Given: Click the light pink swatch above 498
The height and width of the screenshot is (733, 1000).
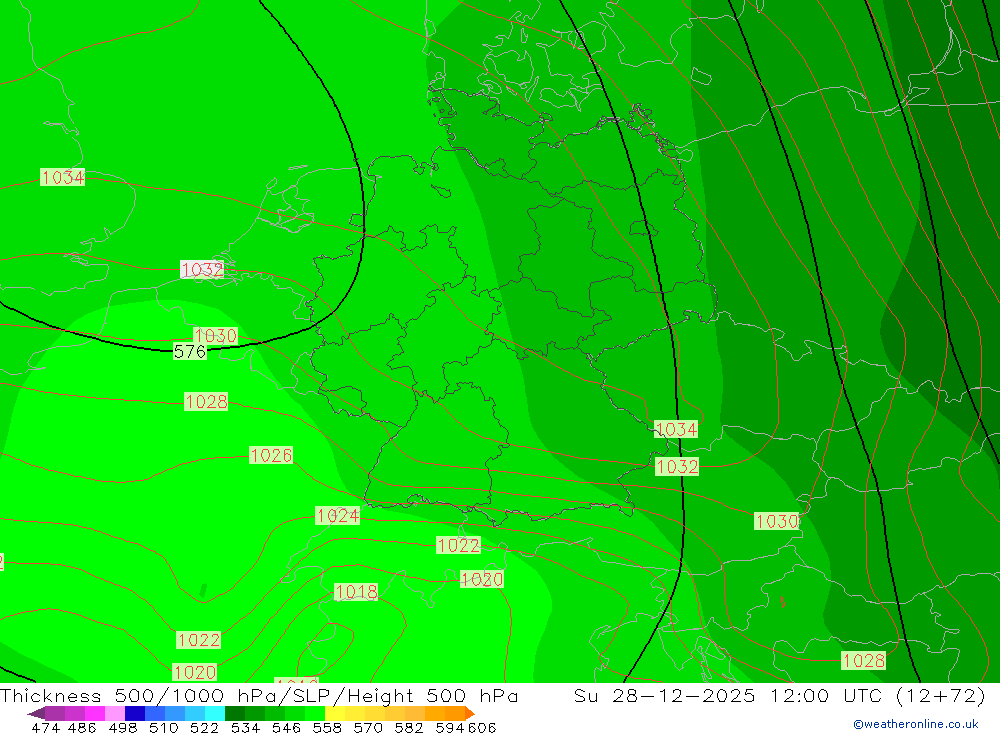Looking at the screenshot, I should pyautogui.click(x=115, y=713).
